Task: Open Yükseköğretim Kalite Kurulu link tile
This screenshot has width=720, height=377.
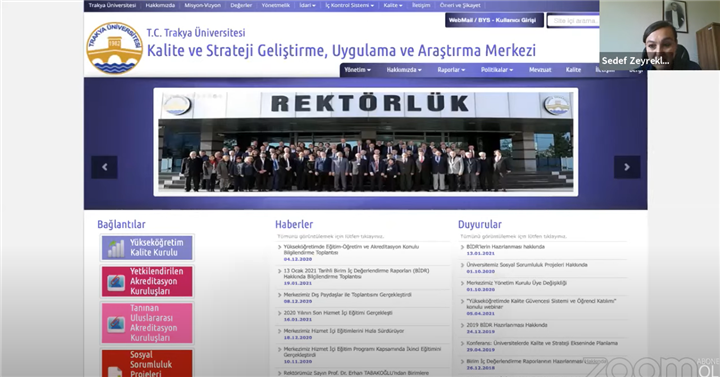Action: [x=147, y=248]
